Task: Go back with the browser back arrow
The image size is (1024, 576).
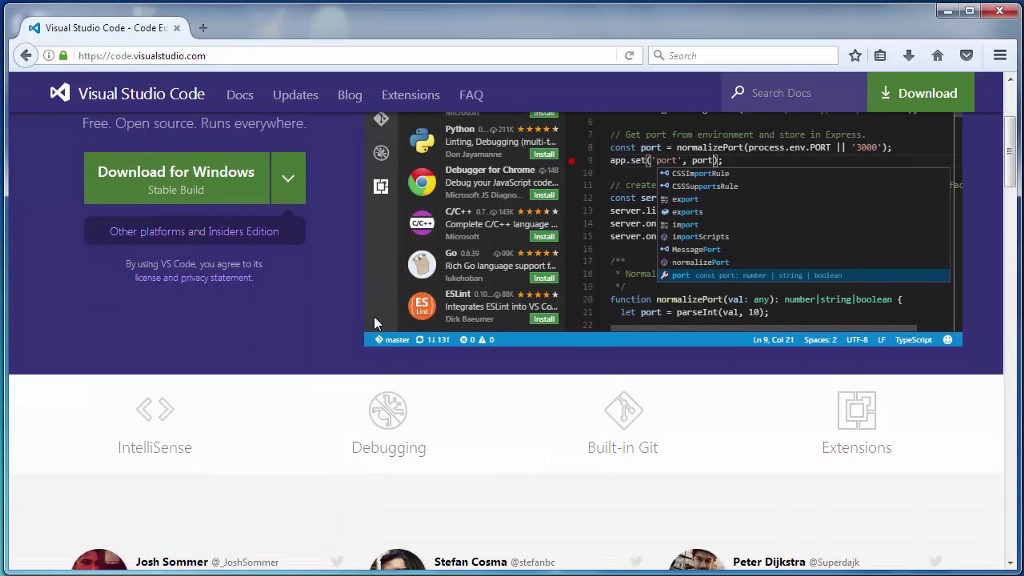Action: pos(25,56)
